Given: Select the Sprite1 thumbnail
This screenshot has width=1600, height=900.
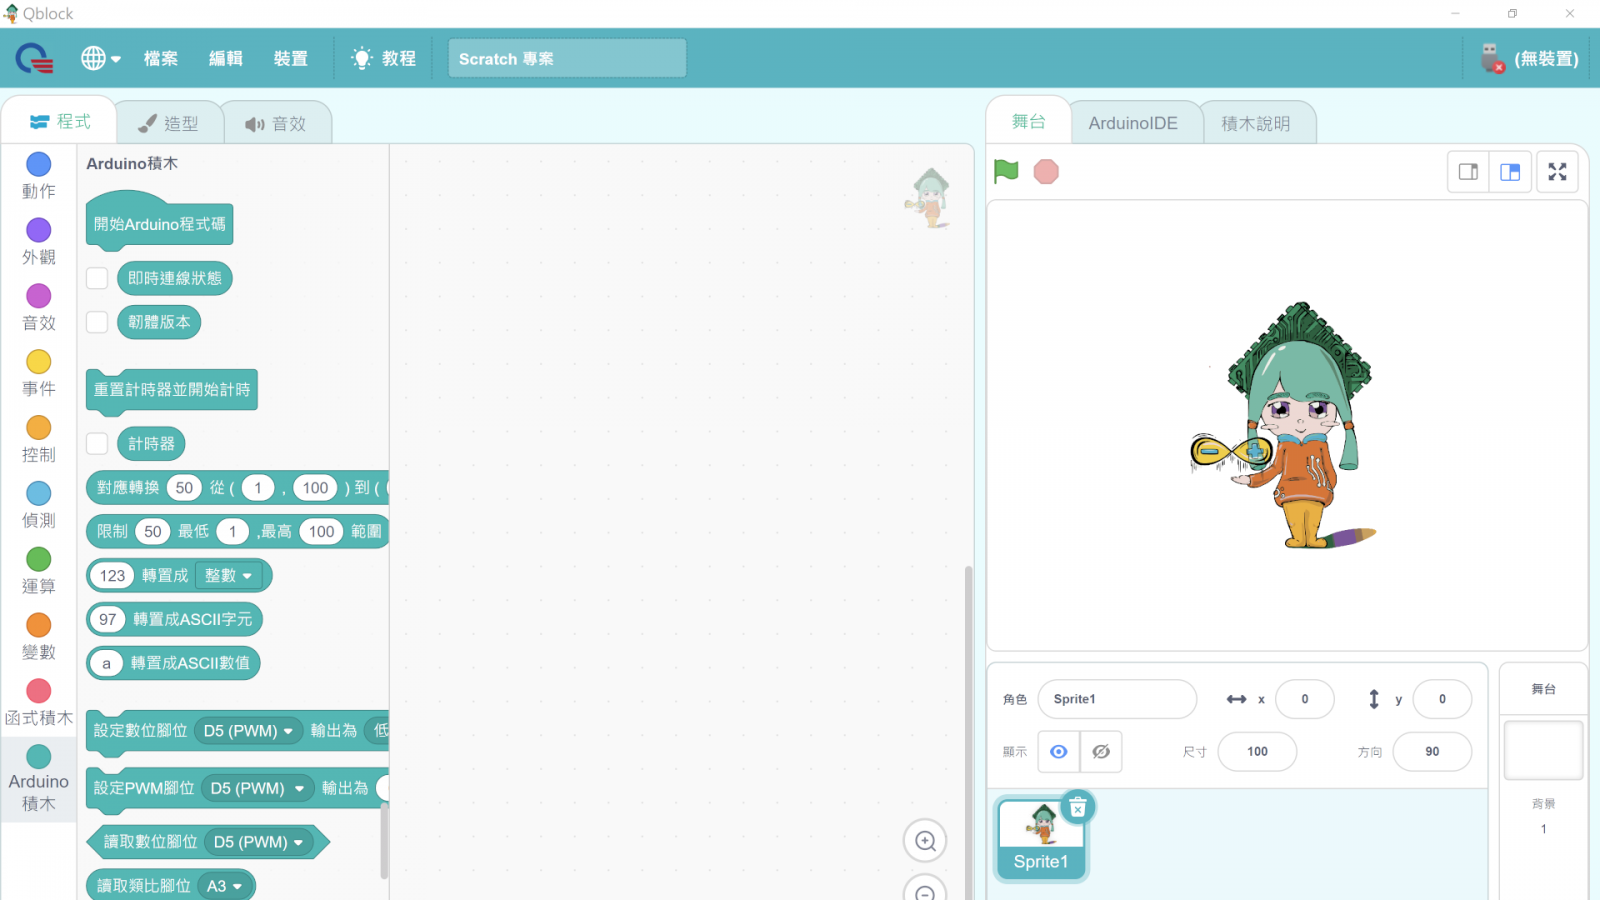Looking at the screenshot, I should pos(1041,838).
